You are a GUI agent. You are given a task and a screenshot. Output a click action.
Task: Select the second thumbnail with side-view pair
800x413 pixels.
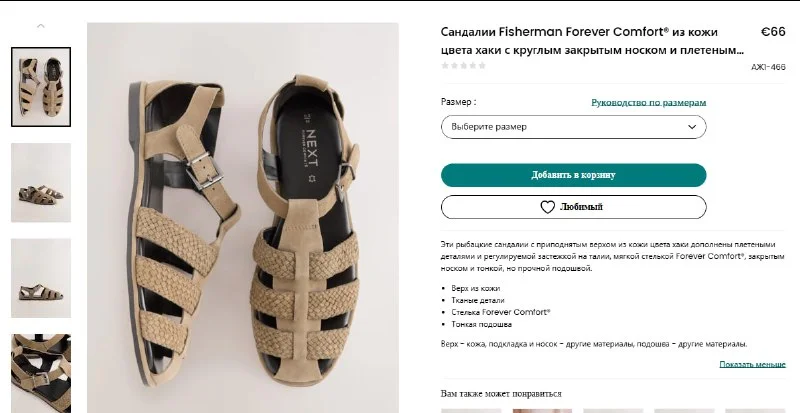coord(41,182)
